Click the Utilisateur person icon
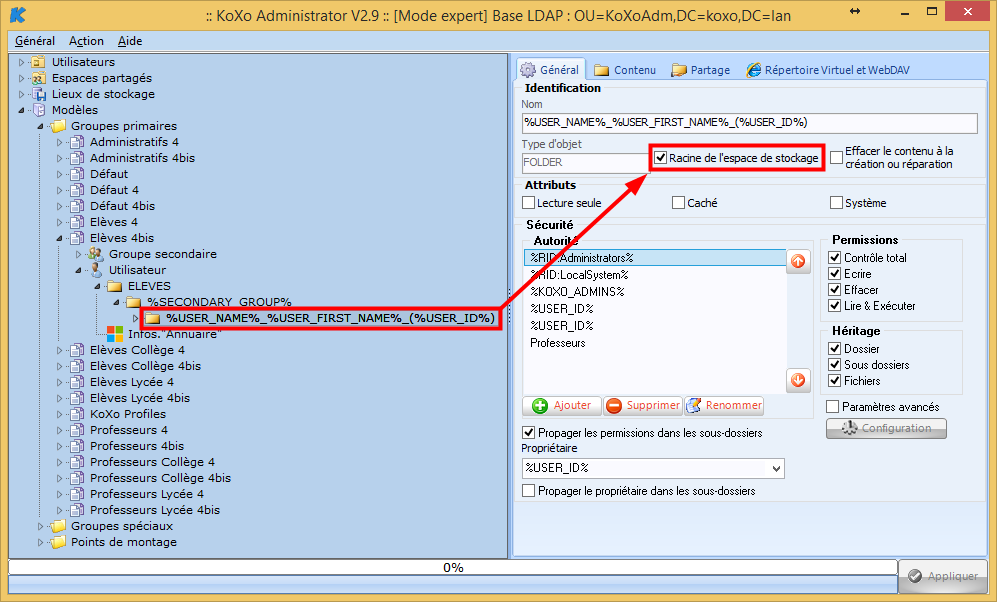Image resolution: width=997 pixels, height=602 pixels. pos(96,270)
